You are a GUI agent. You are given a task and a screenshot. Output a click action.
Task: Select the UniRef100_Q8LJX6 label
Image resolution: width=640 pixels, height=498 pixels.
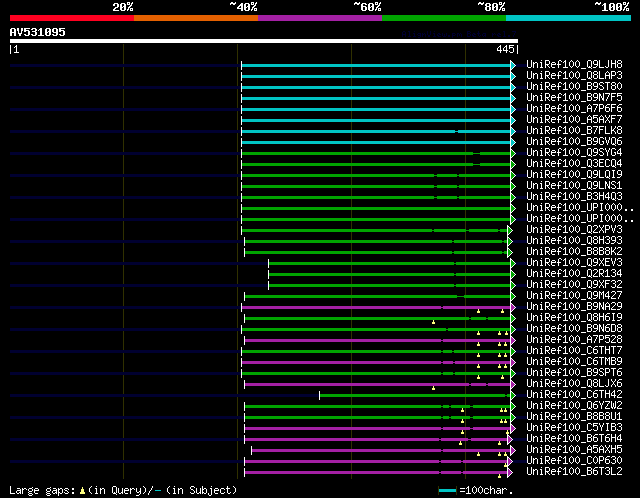(574, 384)
